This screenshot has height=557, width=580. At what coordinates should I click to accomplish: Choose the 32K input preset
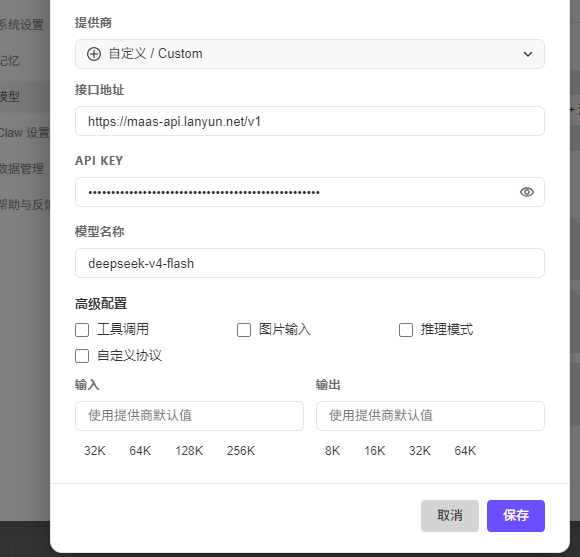(95, 451)
